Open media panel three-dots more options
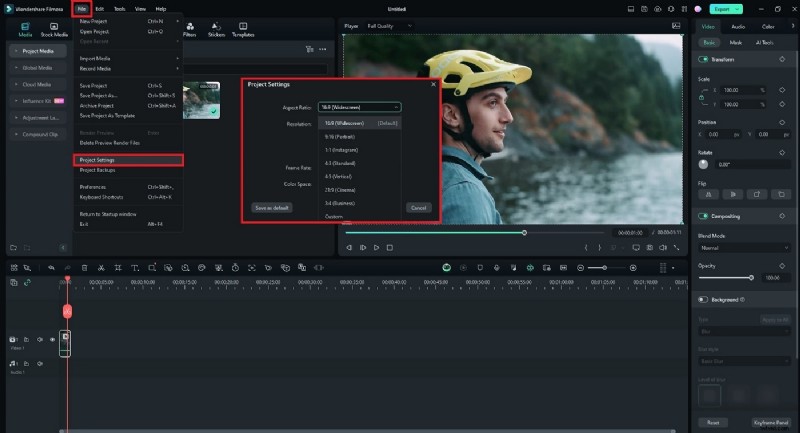 coord(322,49)
